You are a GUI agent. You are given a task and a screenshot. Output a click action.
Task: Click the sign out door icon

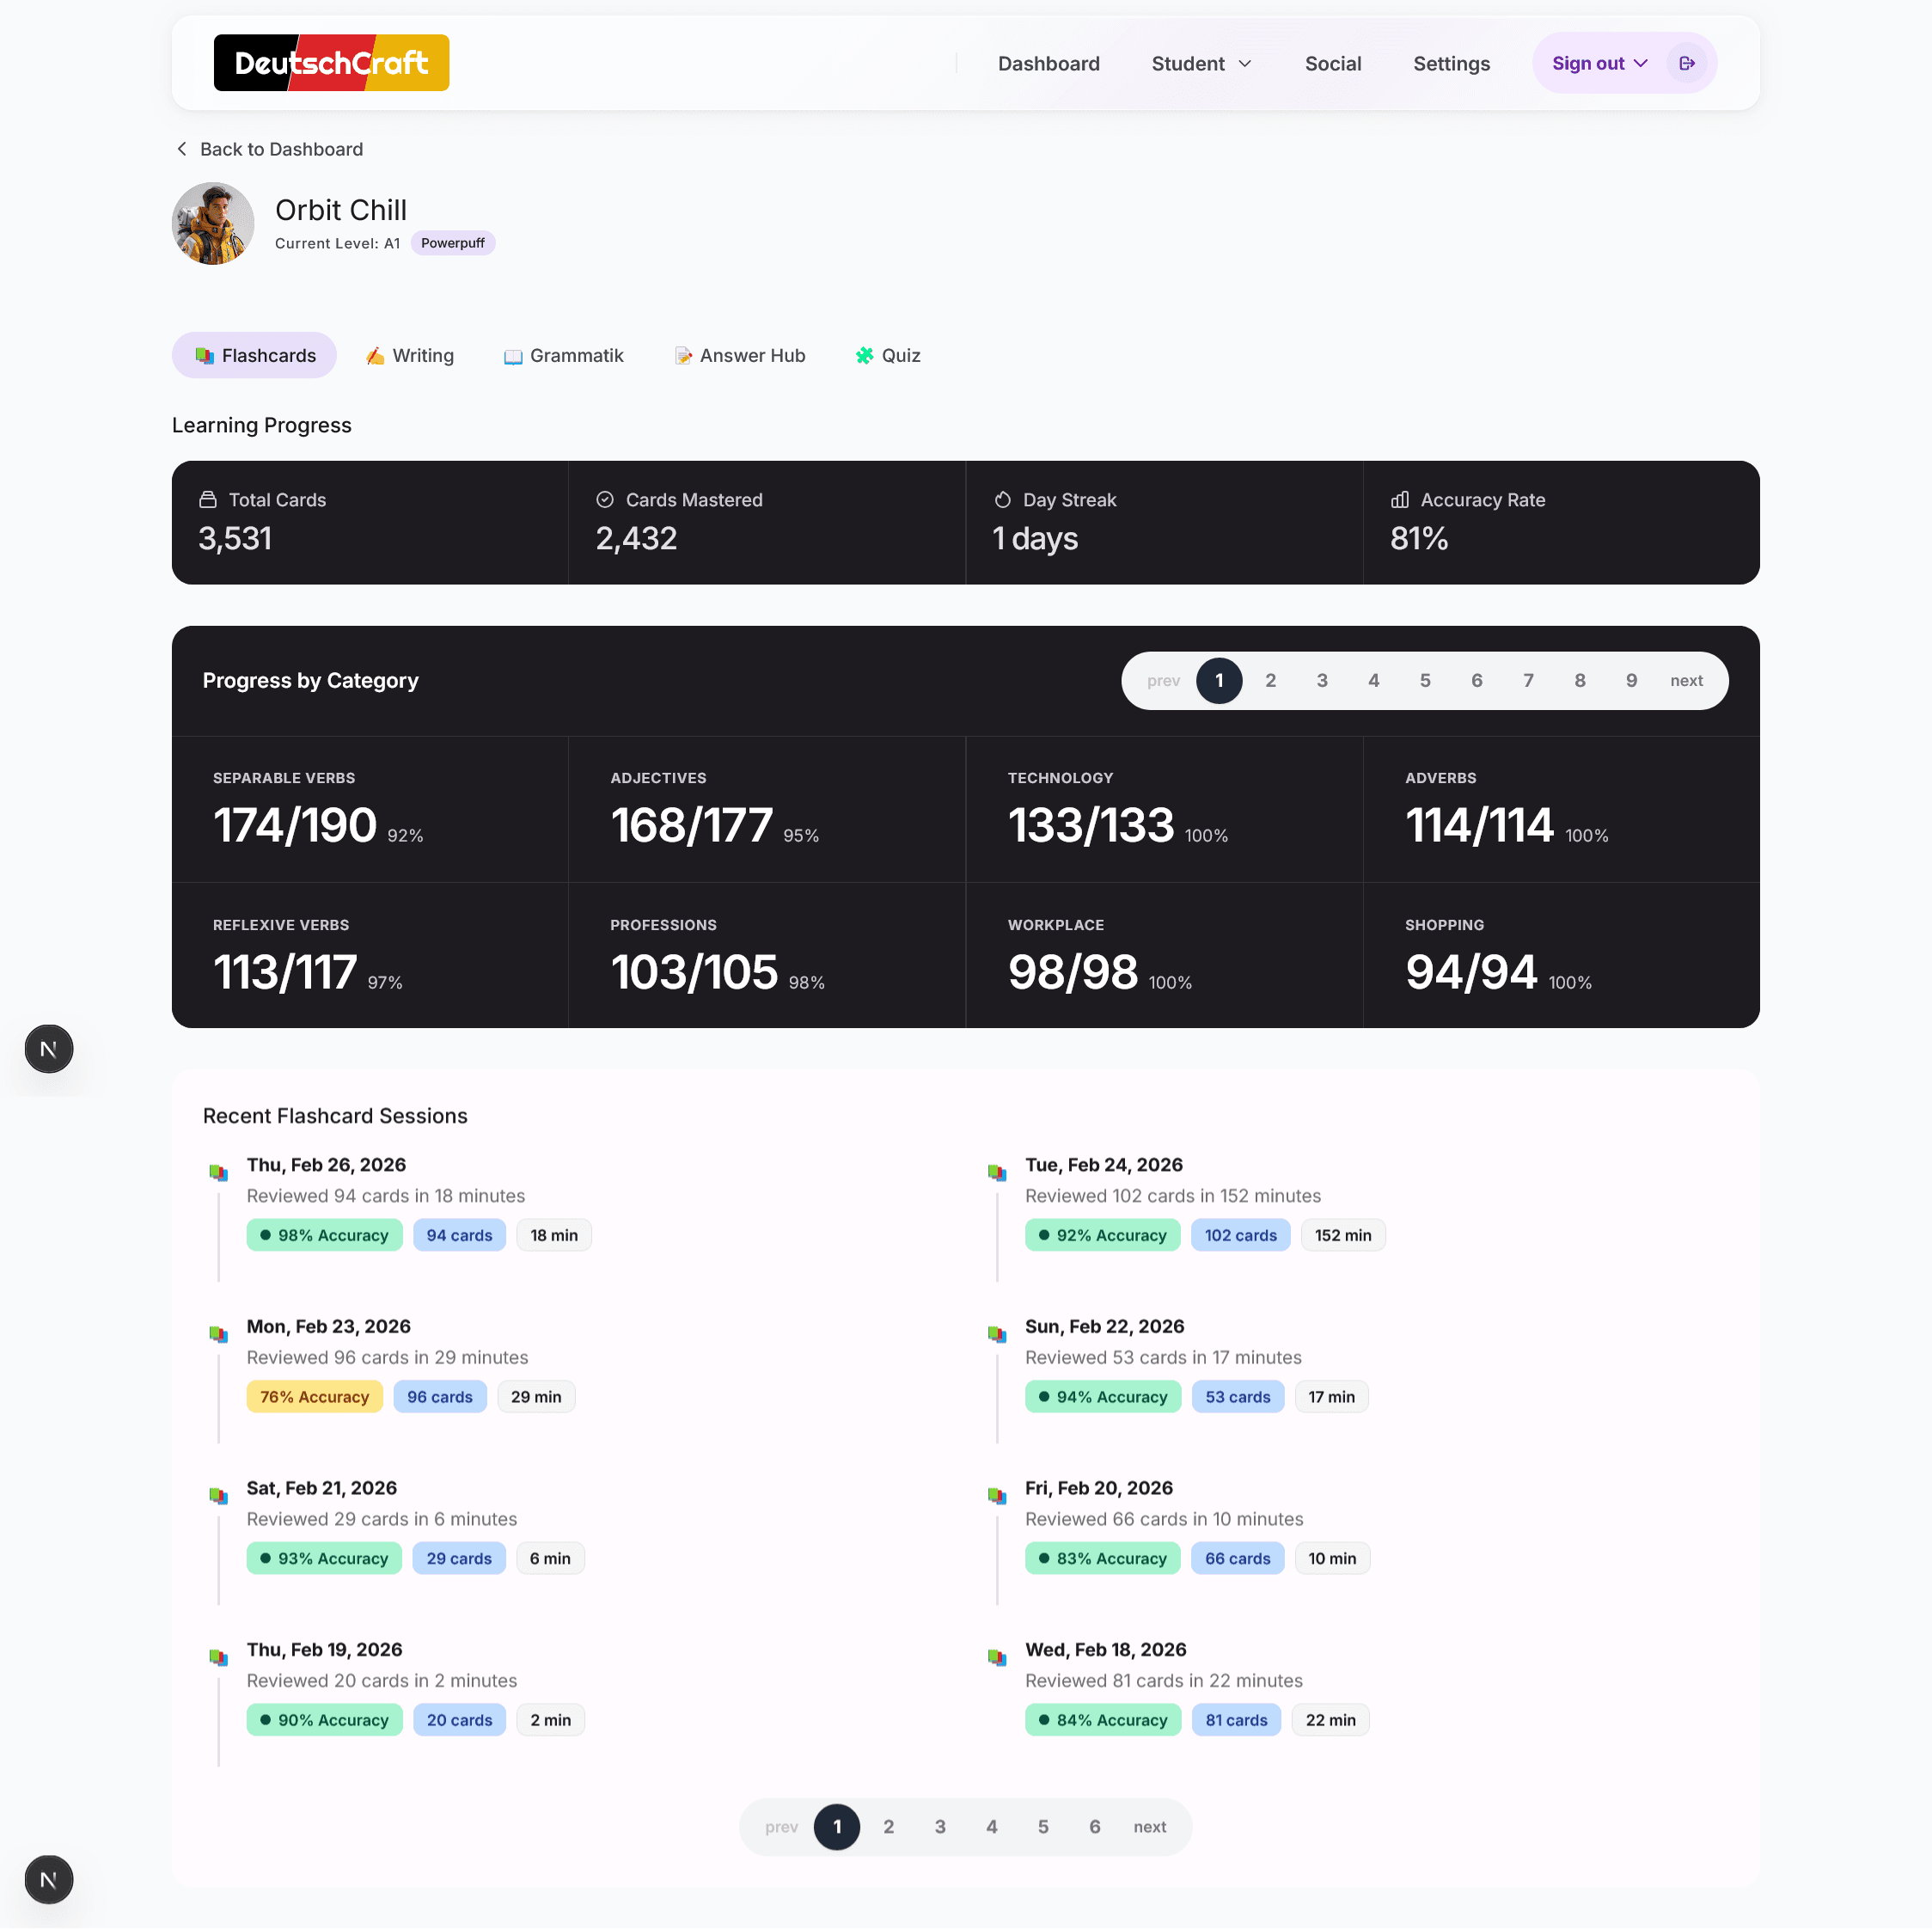(1686, 63)
